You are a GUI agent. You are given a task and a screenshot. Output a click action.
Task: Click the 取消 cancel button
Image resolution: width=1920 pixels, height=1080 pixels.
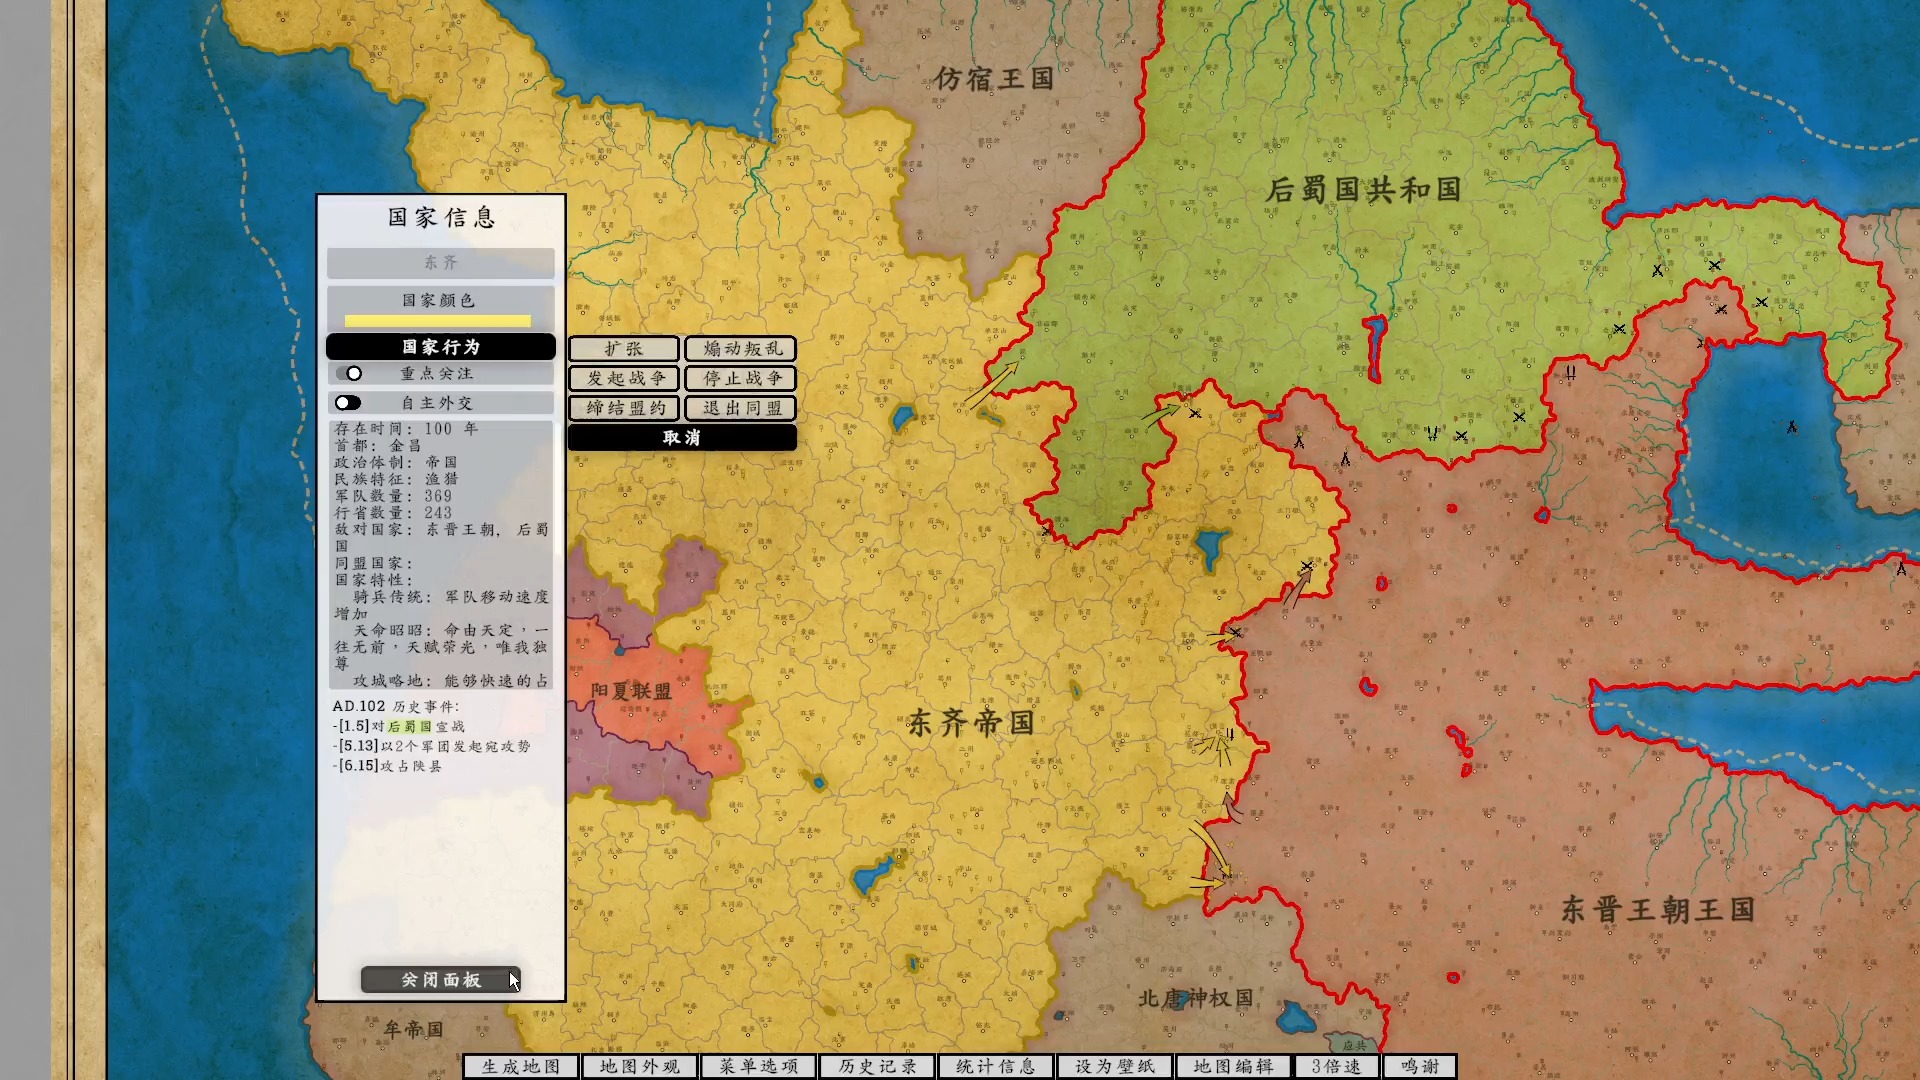pyautogui.click(x=682, y=437)
